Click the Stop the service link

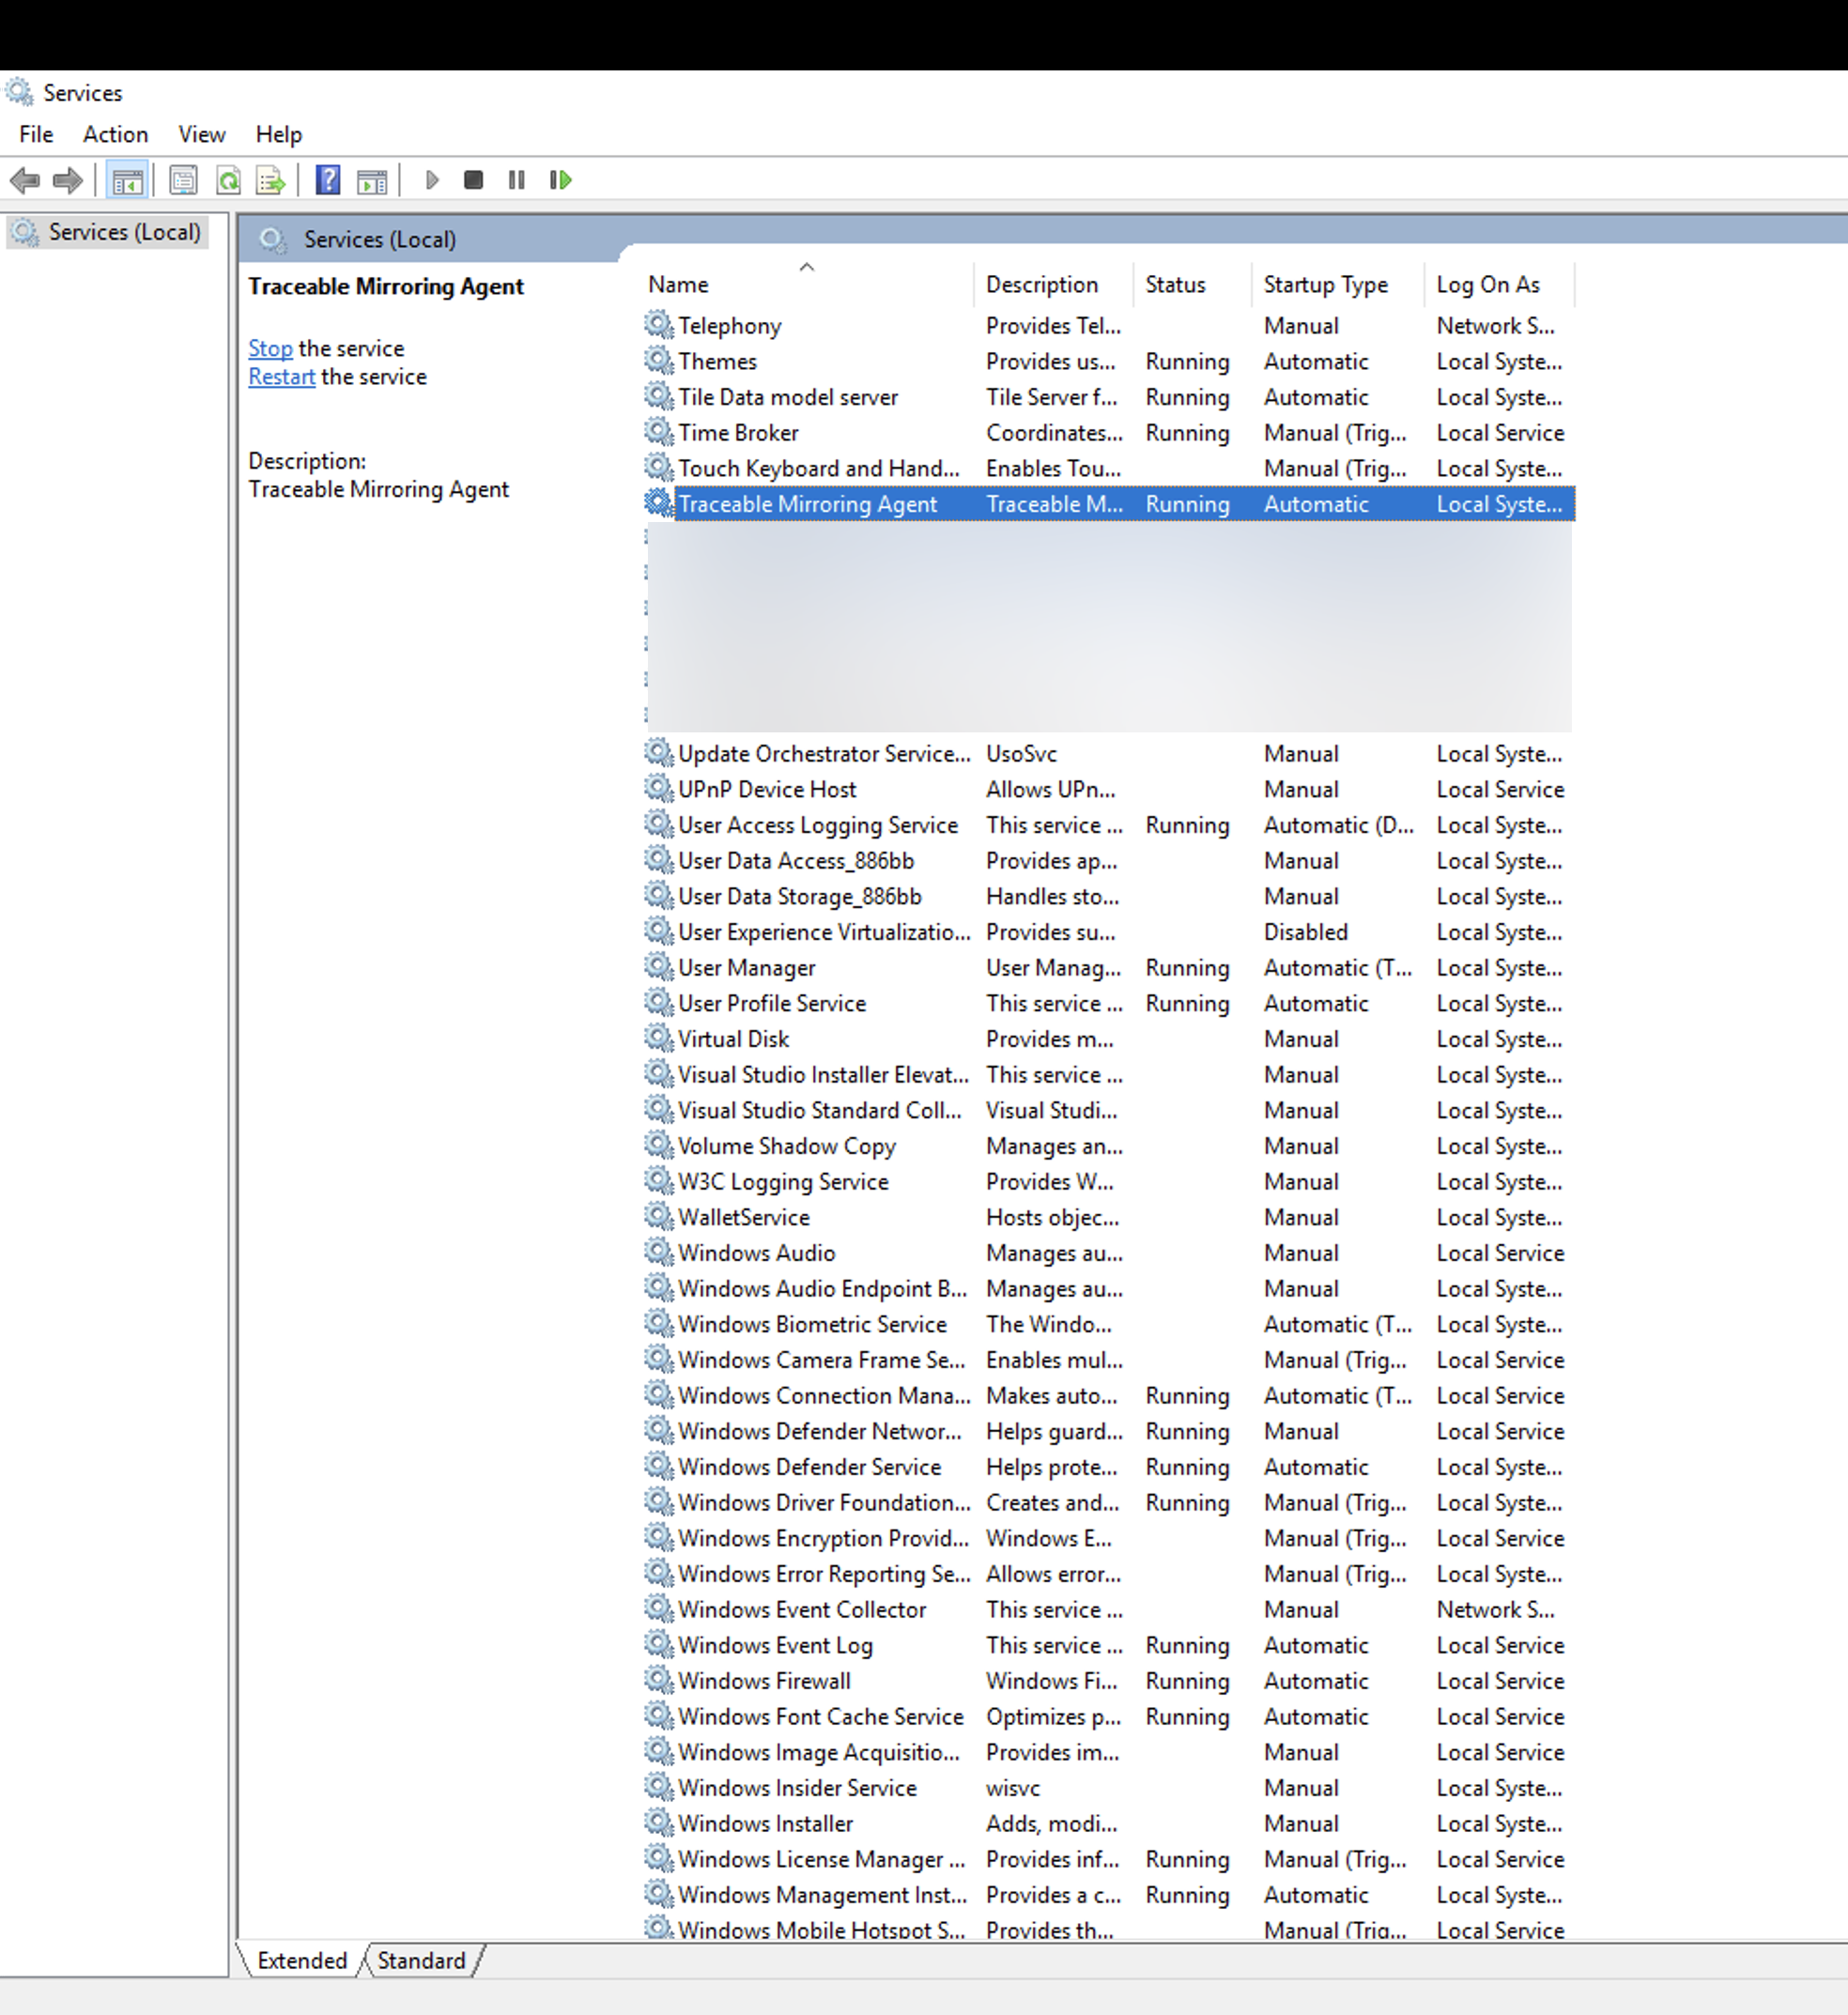click(x=270, y=348)
